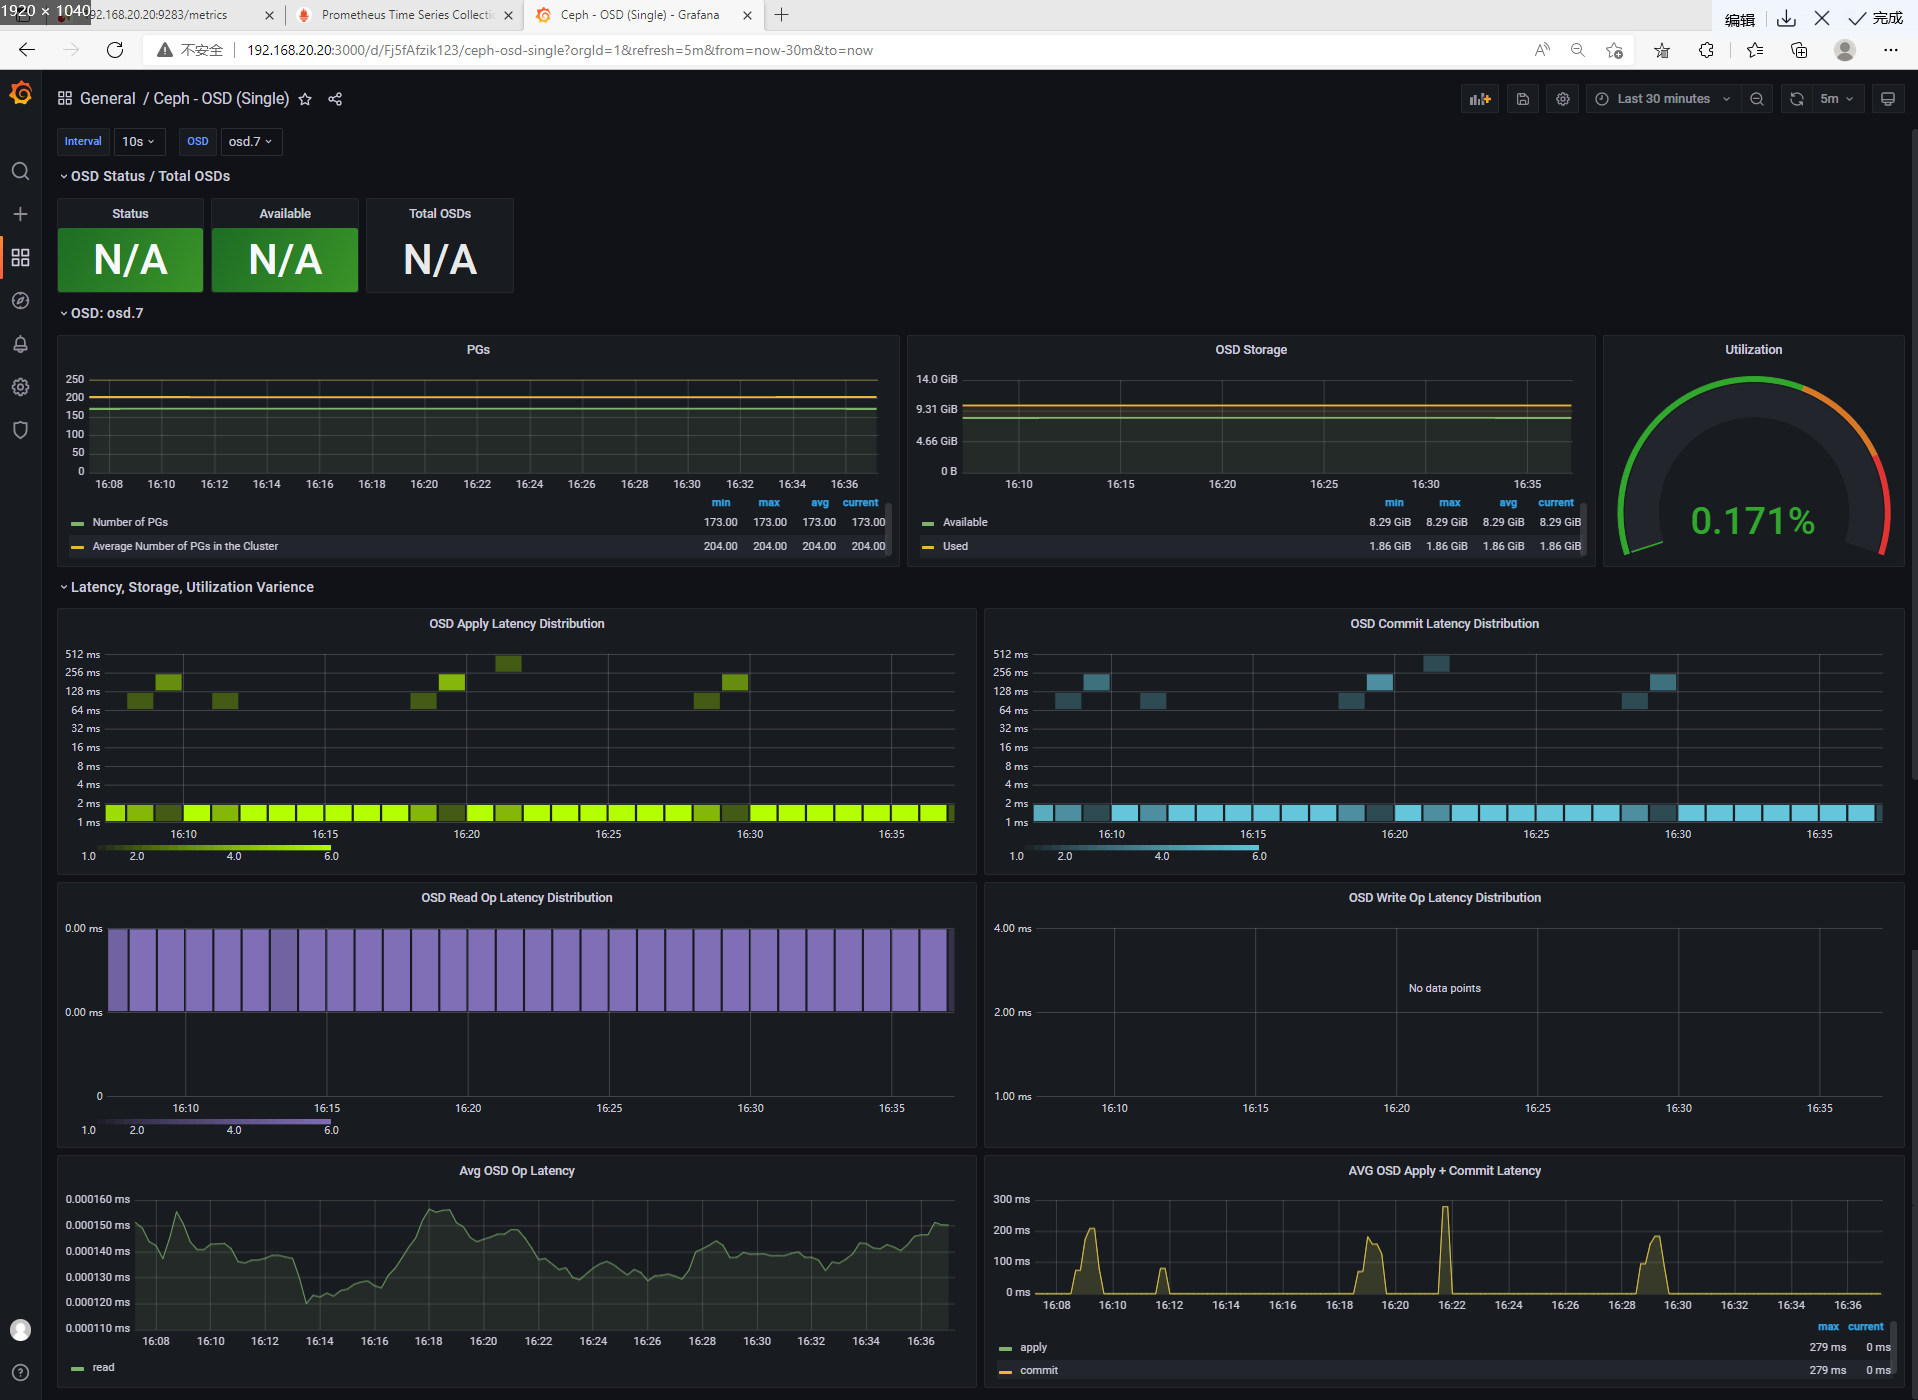This screenshot has height=1400, width=1918.
Task: Open dashboard settings gear in top bar
Action: coord(1563,99)
